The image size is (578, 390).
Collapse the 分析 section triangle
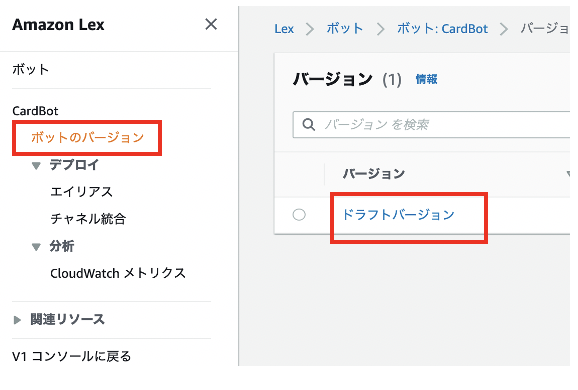pyautogui.click(x=36, y=247)
